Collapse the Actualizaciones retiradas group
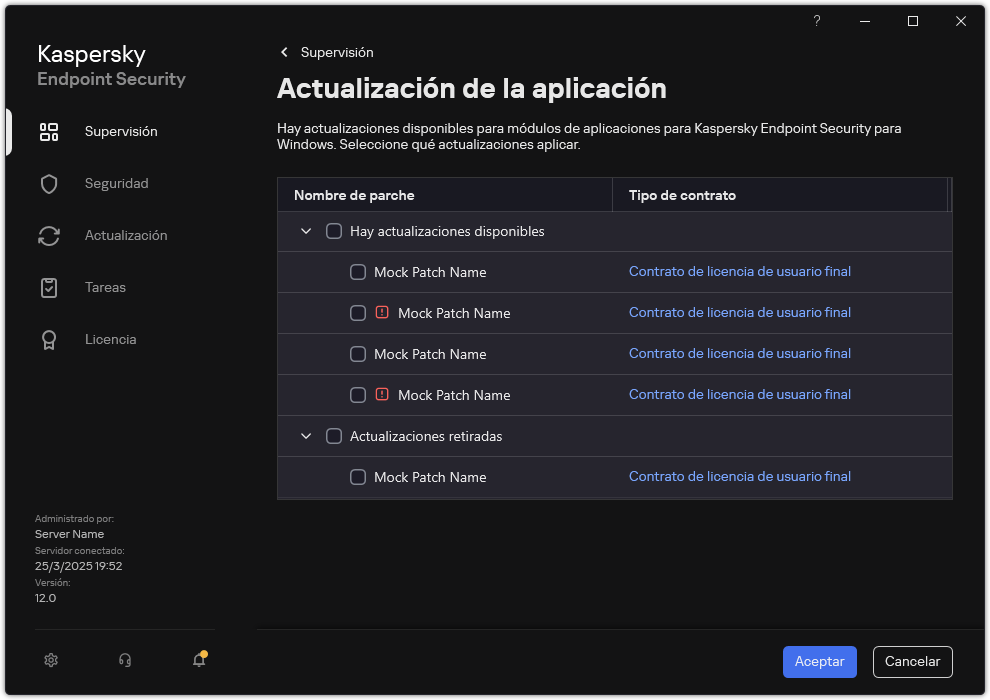 click(306, 436)
